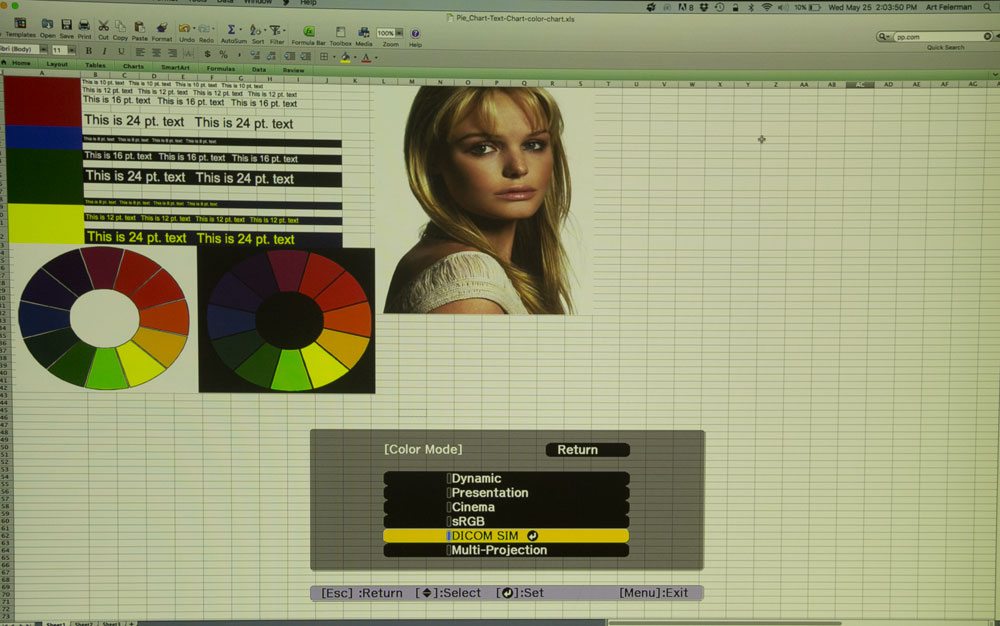Toggle underline formatting
1000x626 pixels.
click(120, 51)
